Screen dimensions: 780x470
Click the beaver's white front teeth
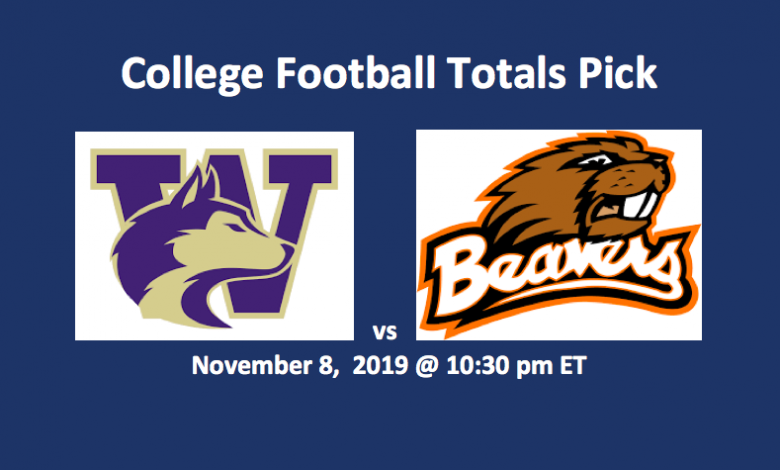coord(639,204)
